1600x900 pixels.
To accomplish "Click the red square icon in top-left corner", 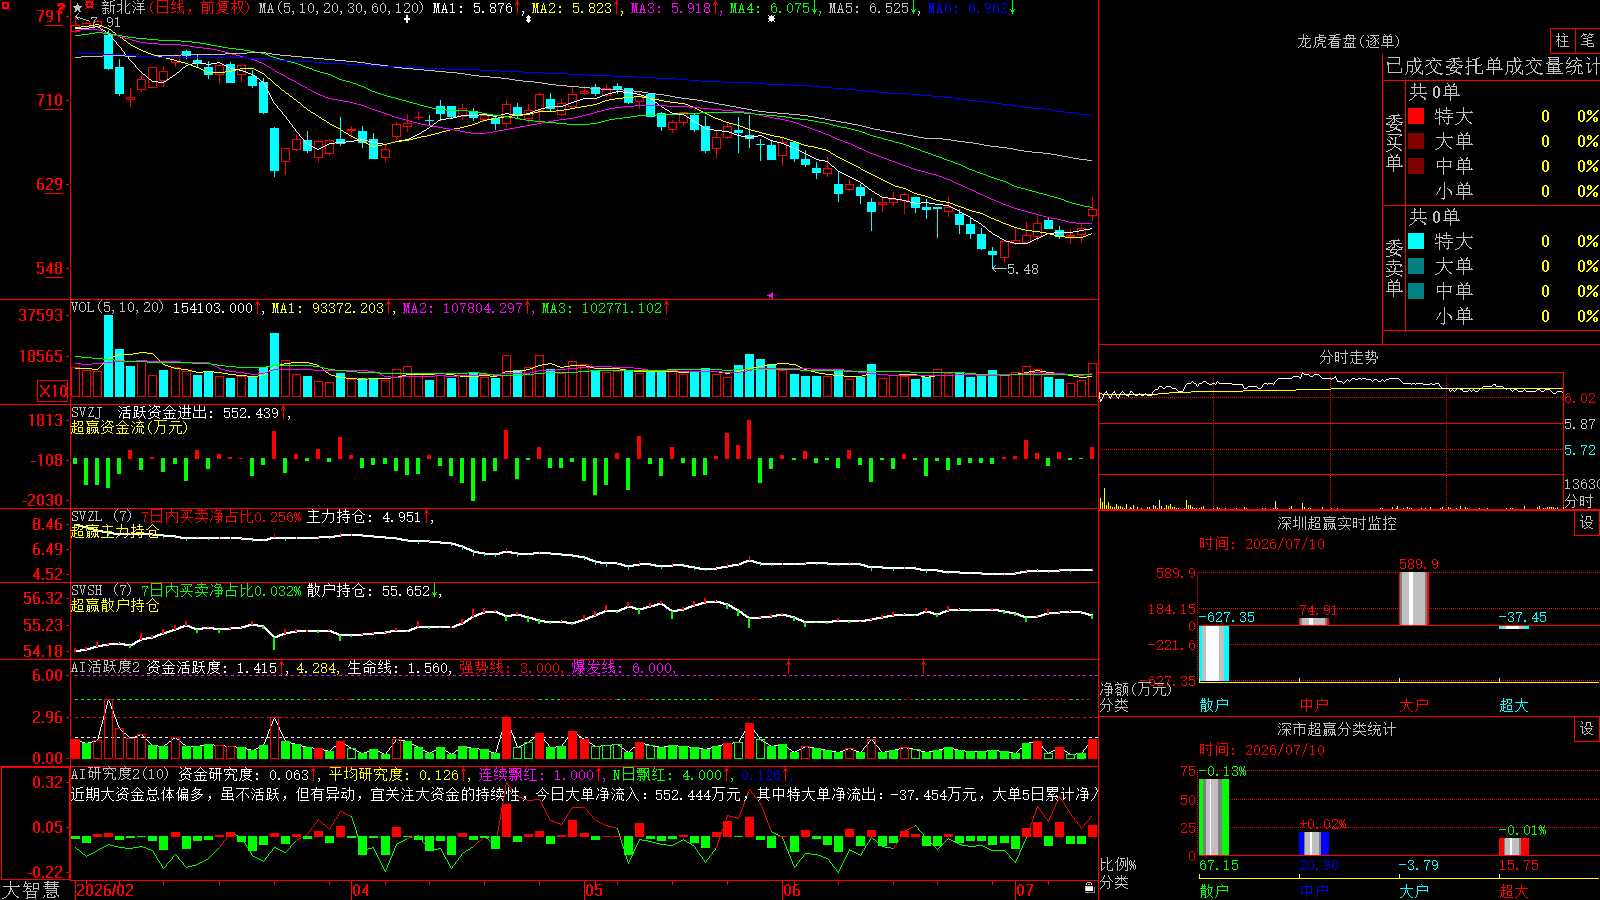I will coord(7,6).
